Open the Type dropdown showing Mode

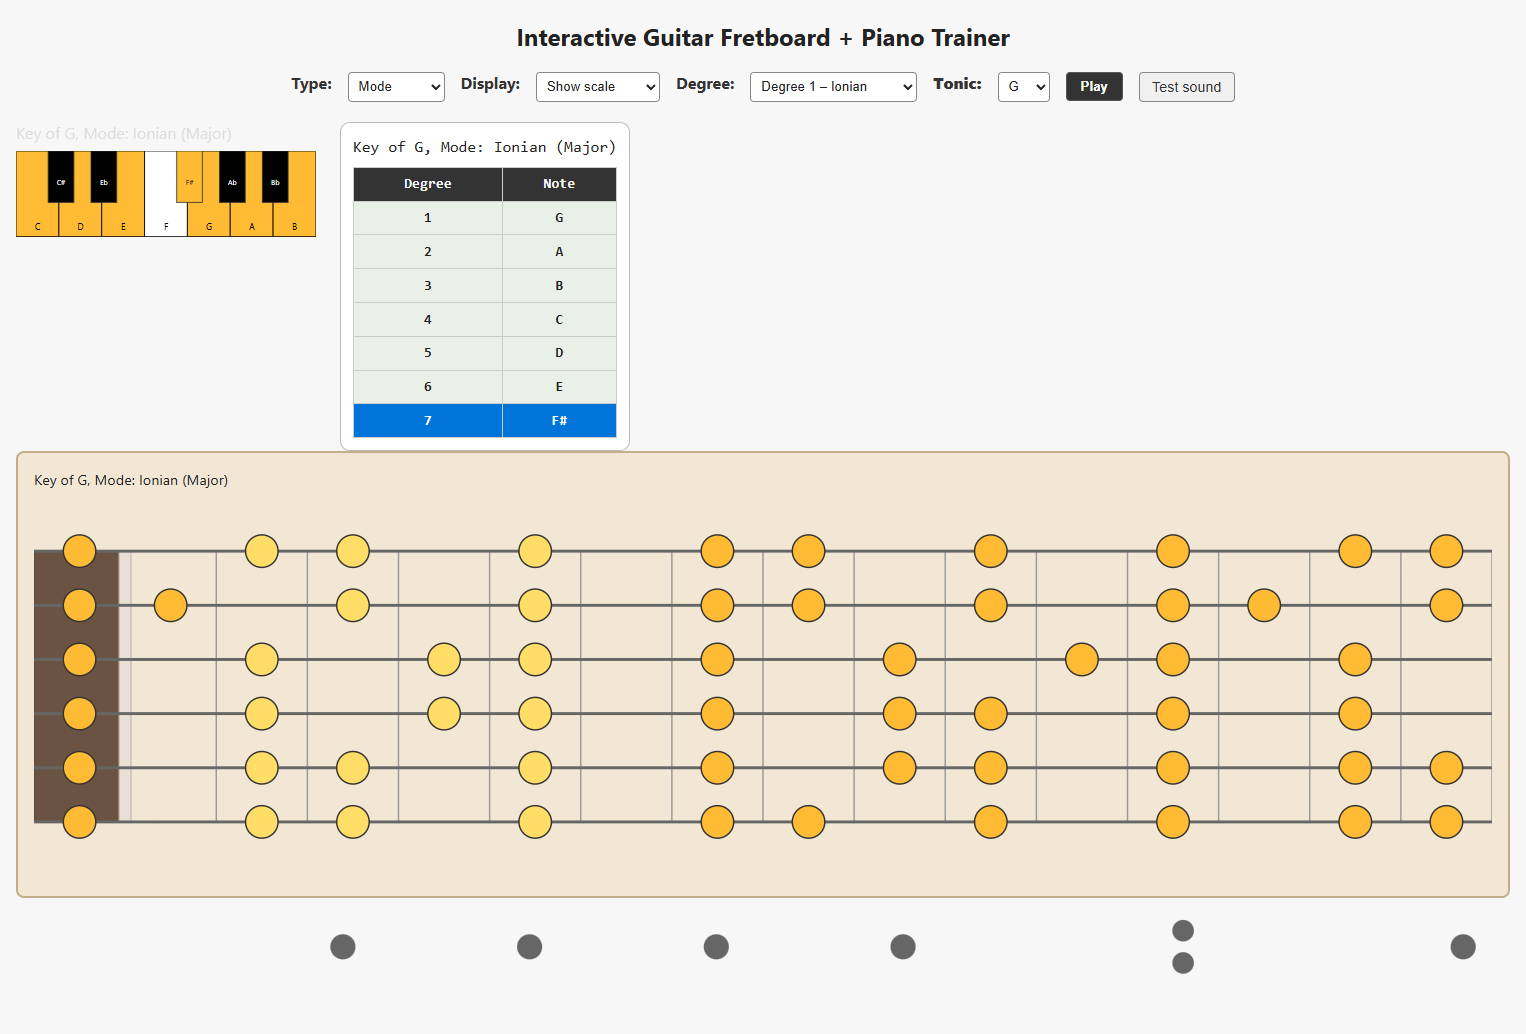396,87
